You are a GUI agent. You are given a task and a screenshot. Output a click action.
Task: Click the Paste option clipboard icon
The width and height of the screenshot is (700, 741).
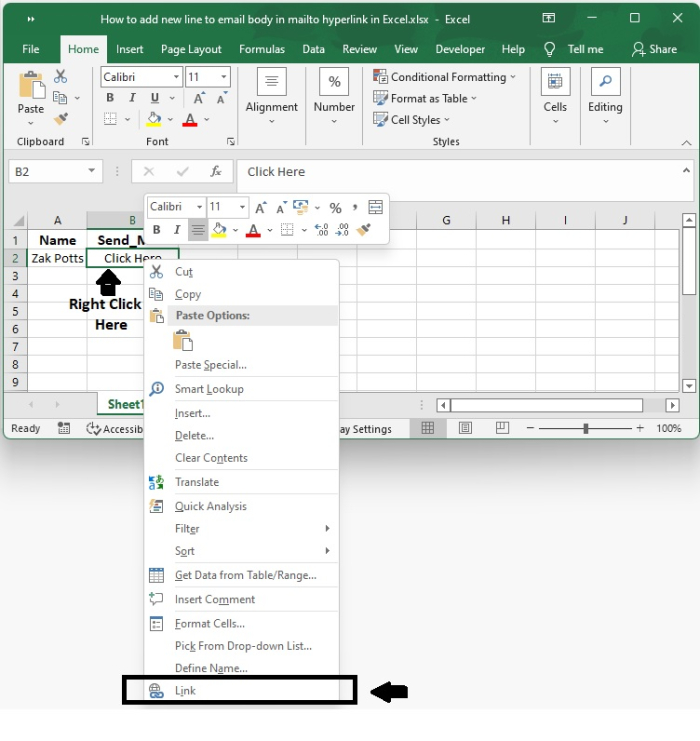(182, 341)
